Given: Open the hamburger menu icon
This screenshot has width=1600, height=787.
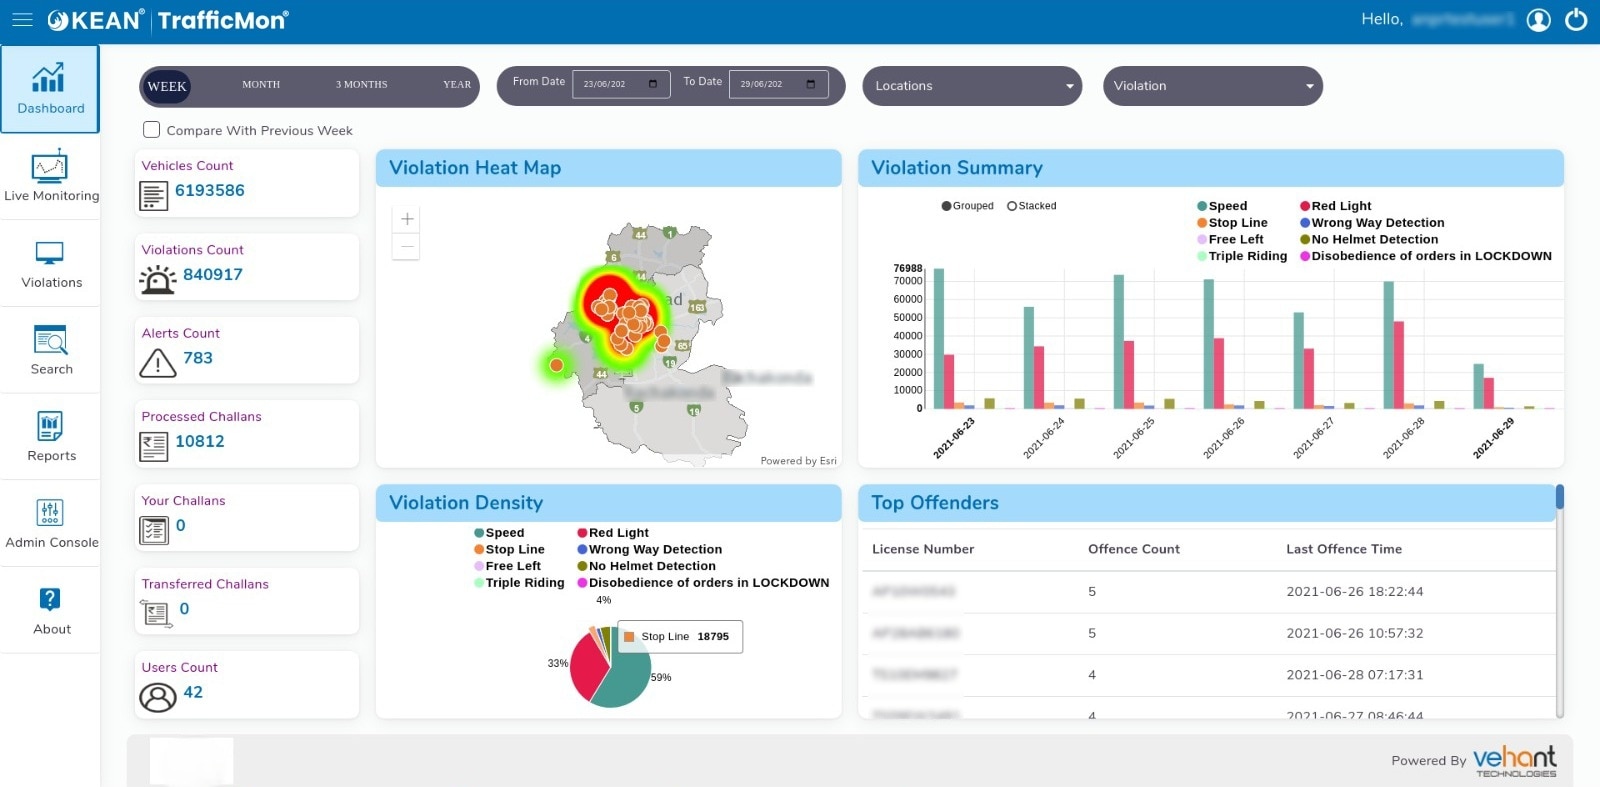Looking at the screenshot, I should [22, 20].
